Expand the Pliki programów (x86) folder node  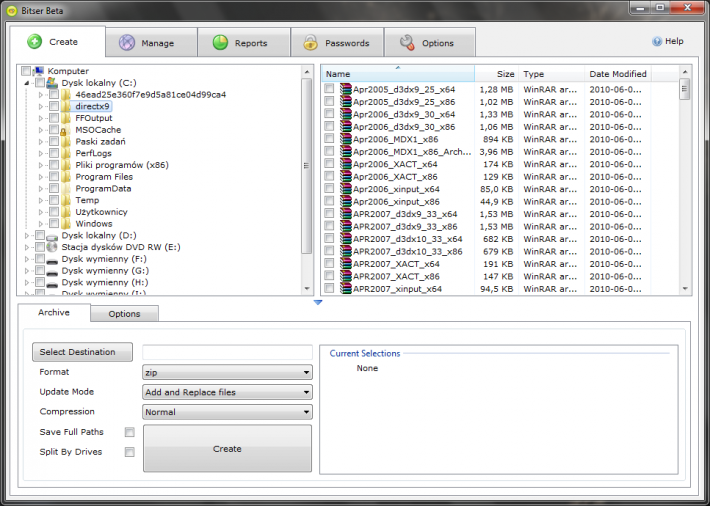pyautogui.click(x=41, y=165)
